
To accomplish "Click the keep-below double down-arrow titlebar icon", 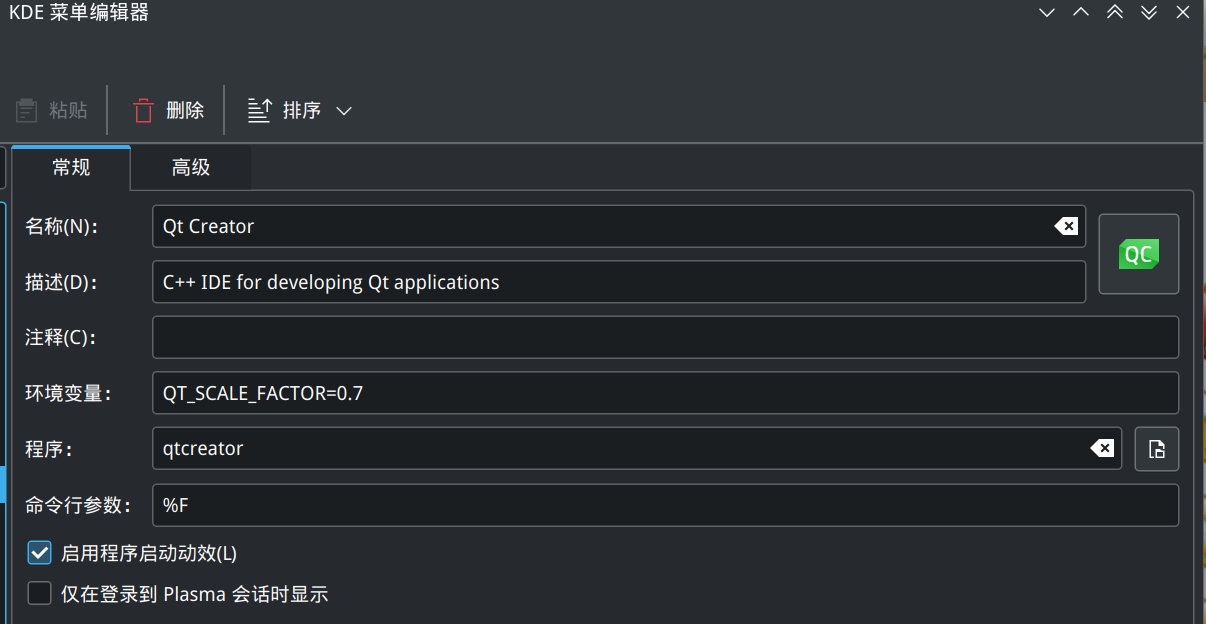I will (1149, 13).
